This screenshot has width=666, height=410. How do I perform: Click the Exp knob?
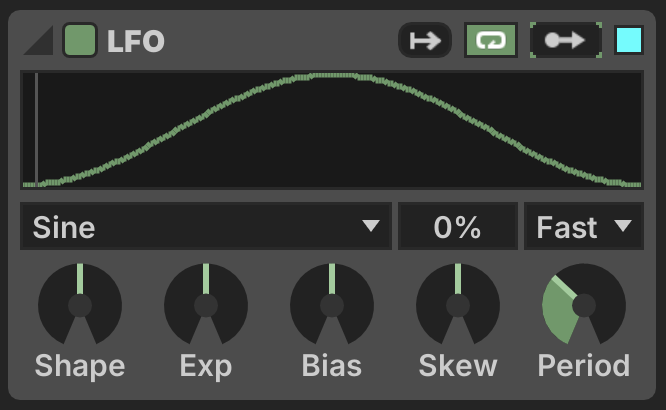click(x=206, y=305)
